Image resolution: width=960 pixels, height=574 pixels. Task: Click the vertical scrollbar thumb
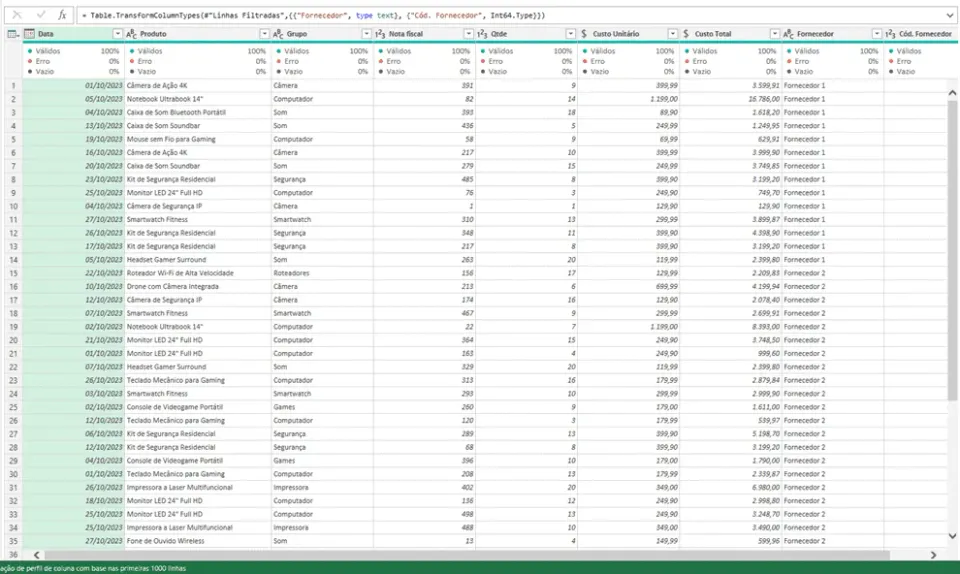952,251
